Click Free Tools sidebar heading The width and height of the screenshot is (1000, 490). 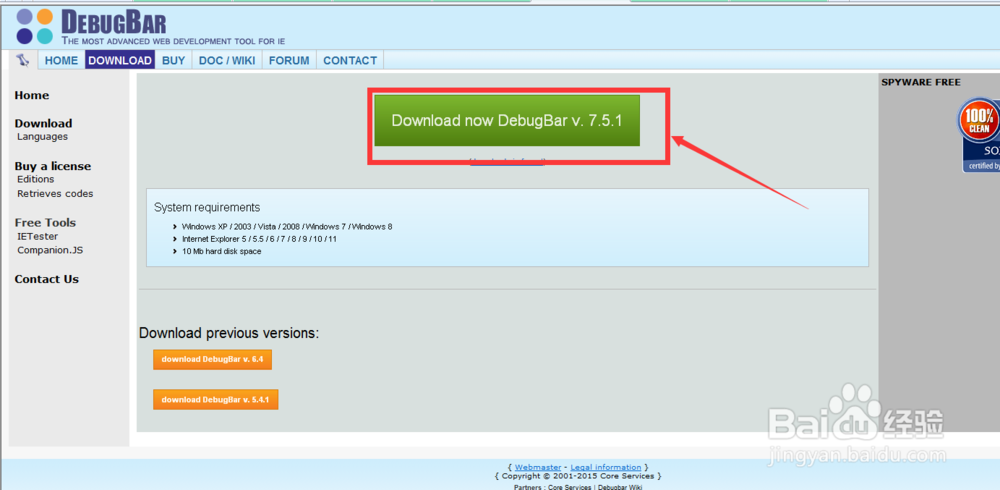click(45, 223)
